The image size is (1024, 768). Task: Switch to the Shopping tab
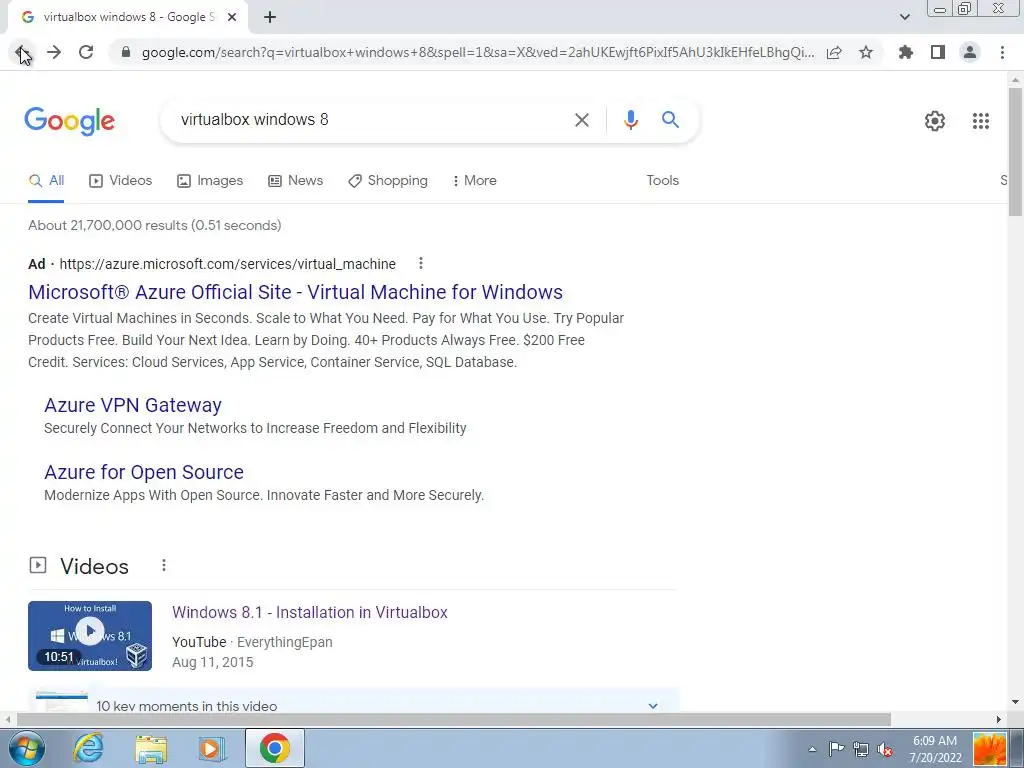pyautogui.click(x=388, y=181)
